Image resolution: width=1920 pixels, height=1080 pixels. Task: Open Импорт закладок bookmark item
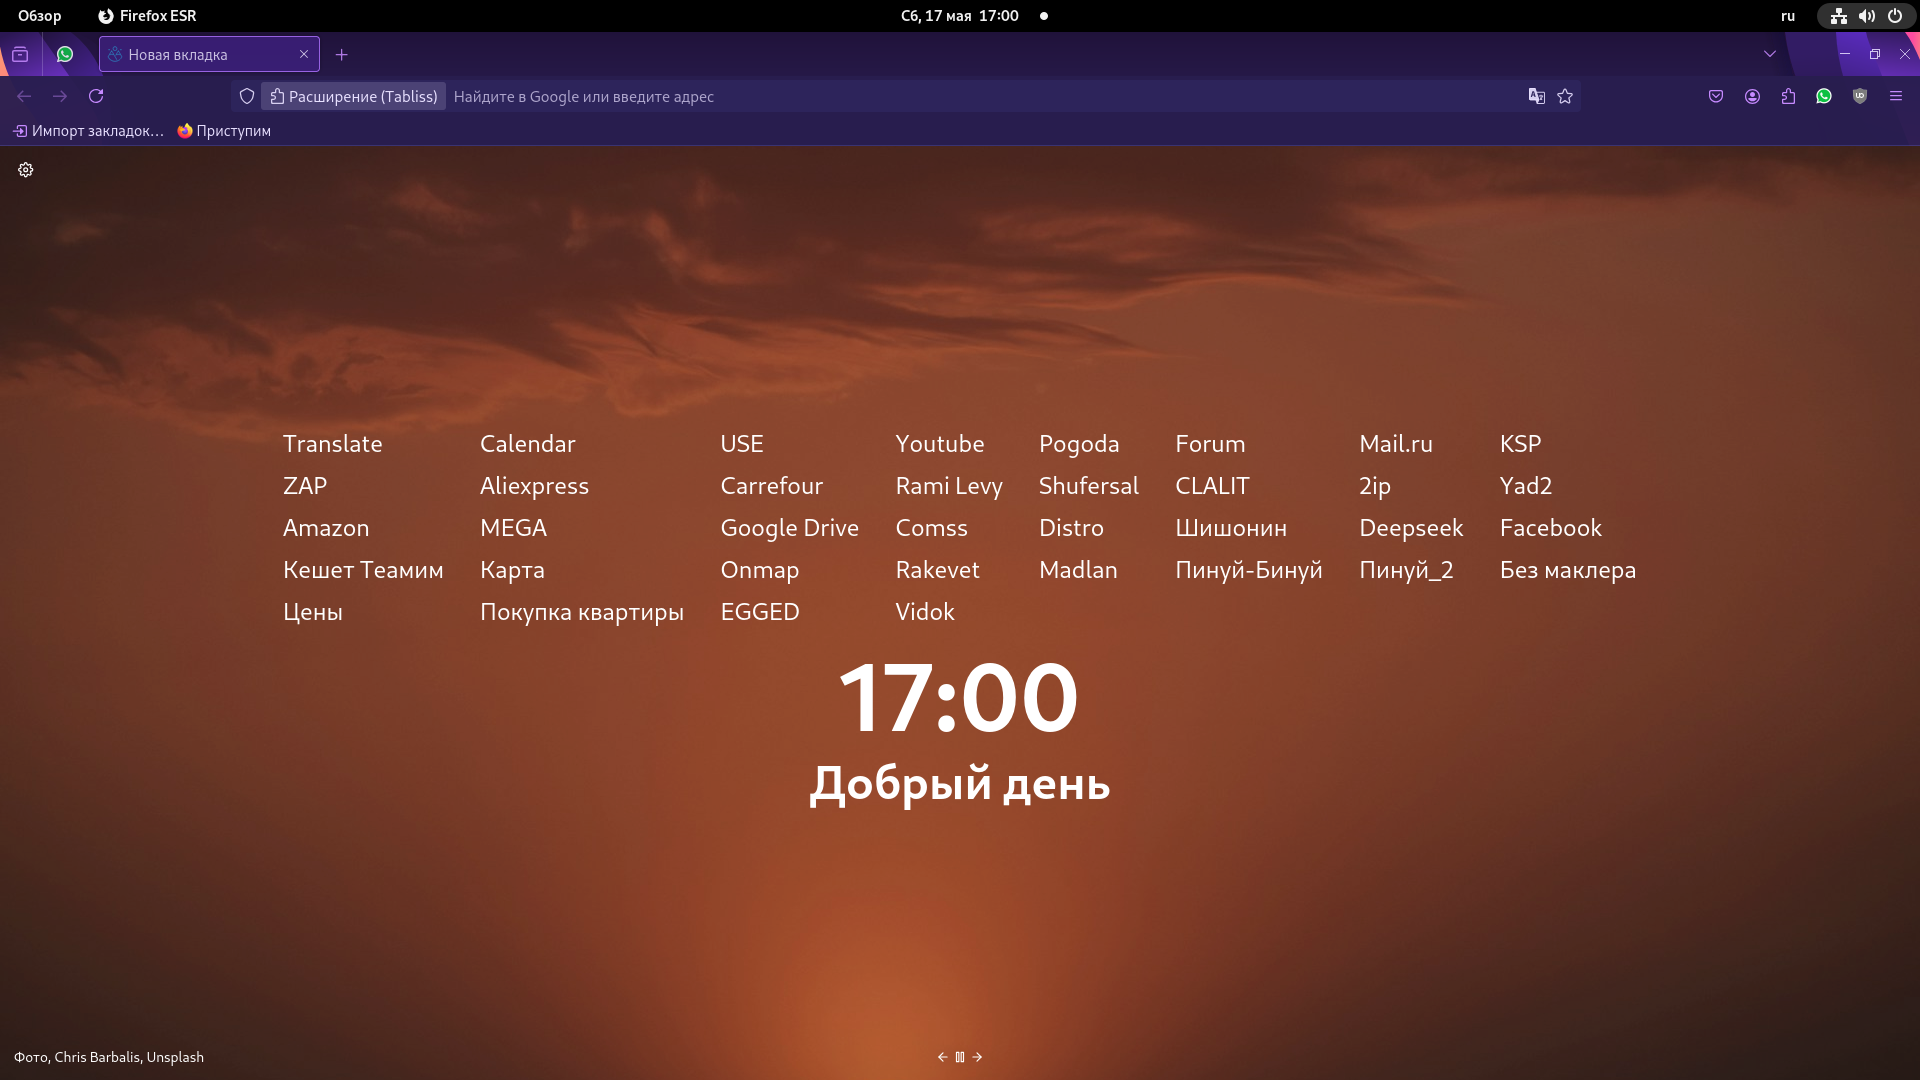pyautogui.click(x=88, y=131)
